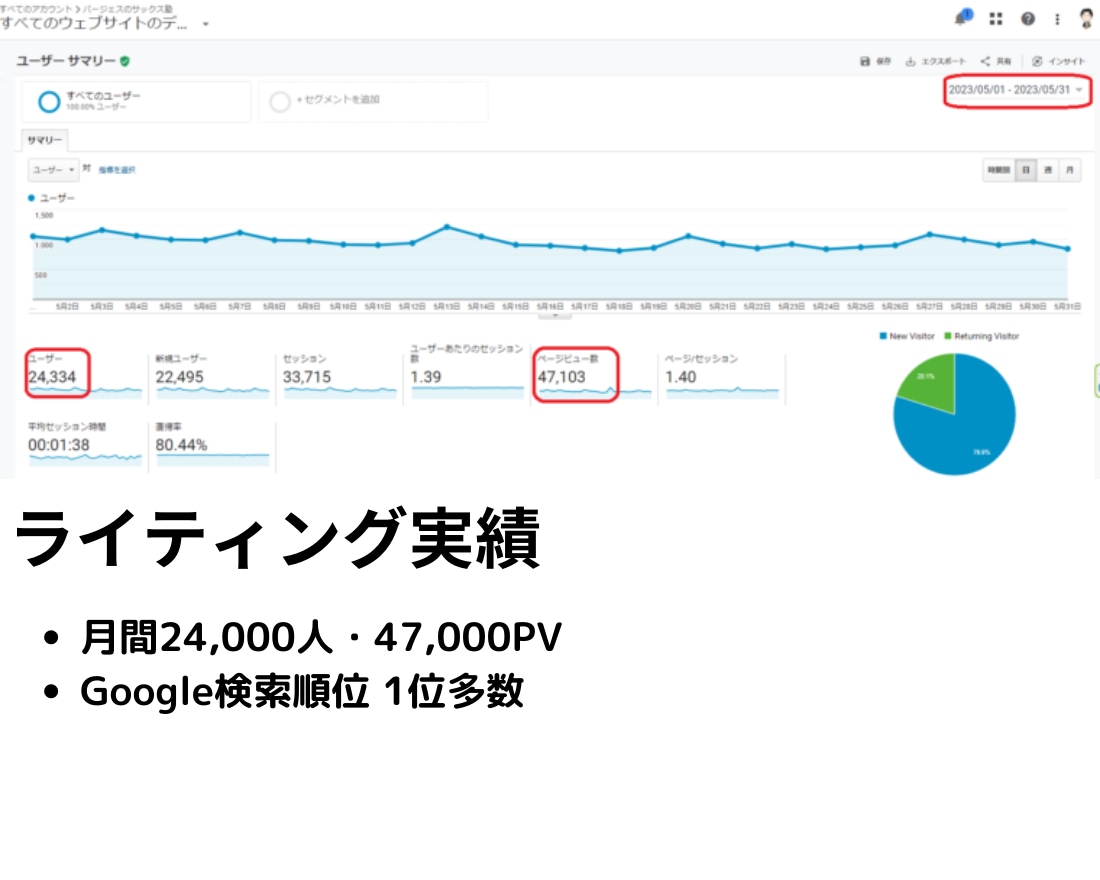
Task: Select the ユーザーあたりのセッション数 1.39 tile
Action: click(467, 372)
